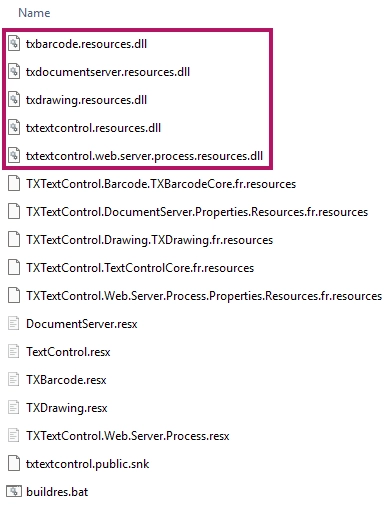388x506 pixels.
Task: Click the Name column header
Action: pos(34,13)
